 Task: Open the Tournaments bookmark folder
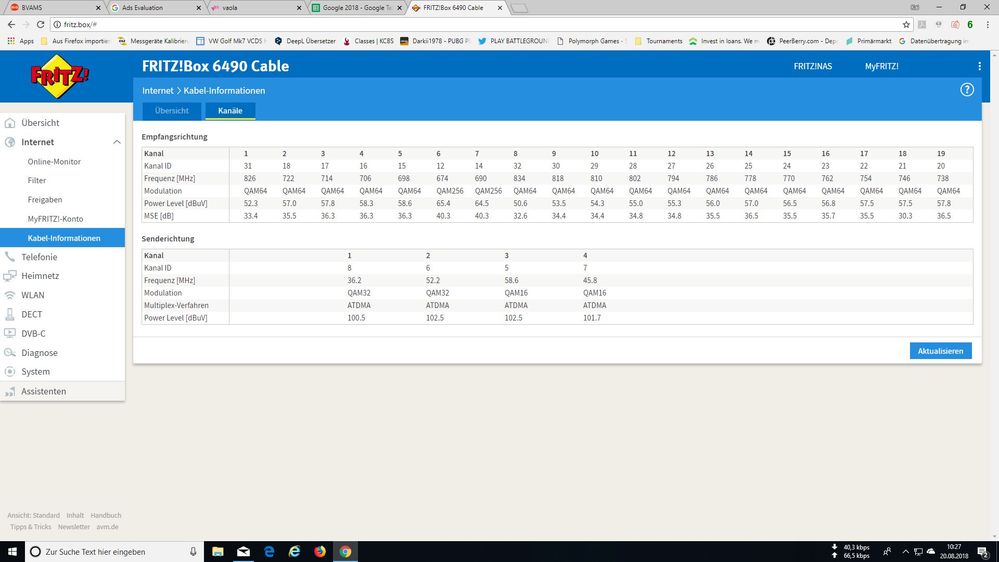pos(659,41)
